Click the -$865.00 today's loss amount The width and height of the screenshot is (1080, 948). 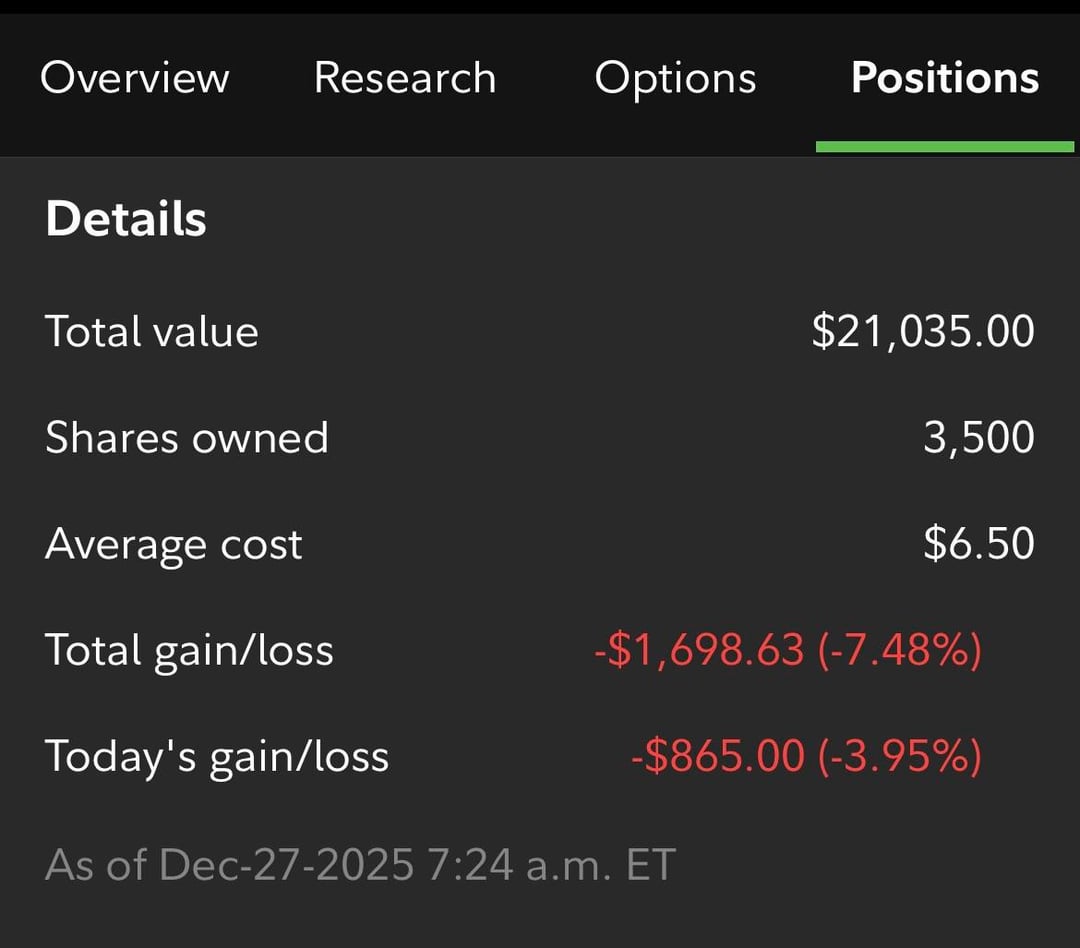(x=718, y=756)
